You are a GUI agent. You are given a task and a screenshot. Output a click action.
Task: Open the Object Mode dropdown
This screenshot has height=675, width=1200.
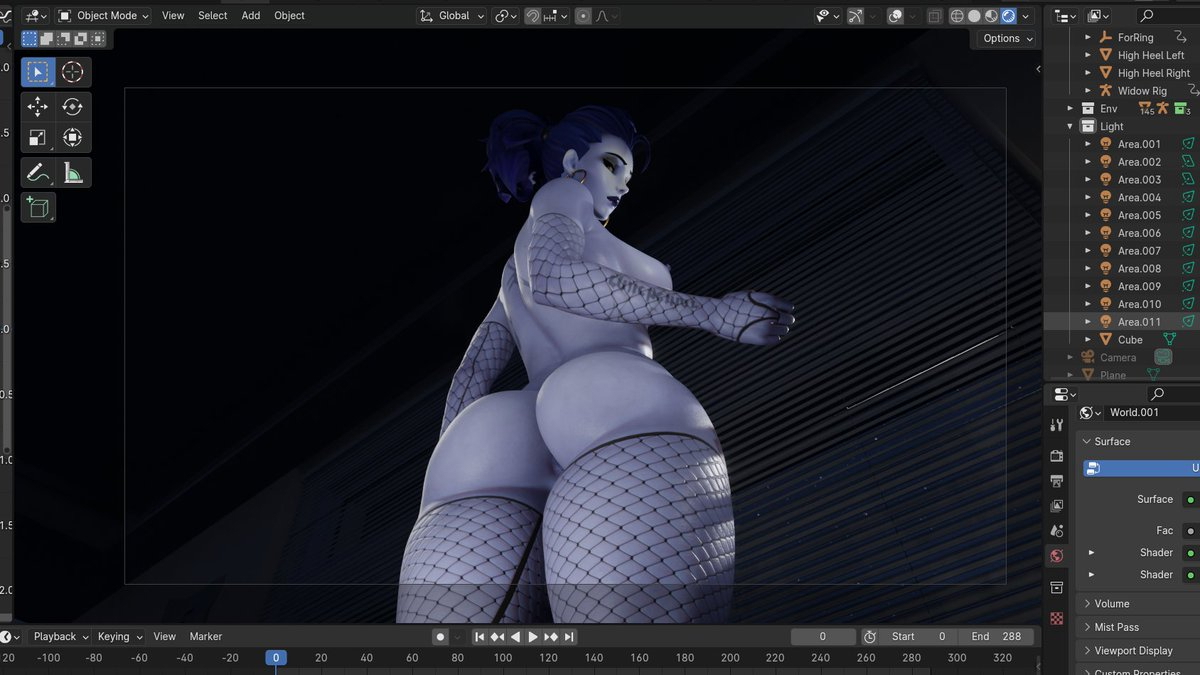pyautogui.click(x=103, y=16)
